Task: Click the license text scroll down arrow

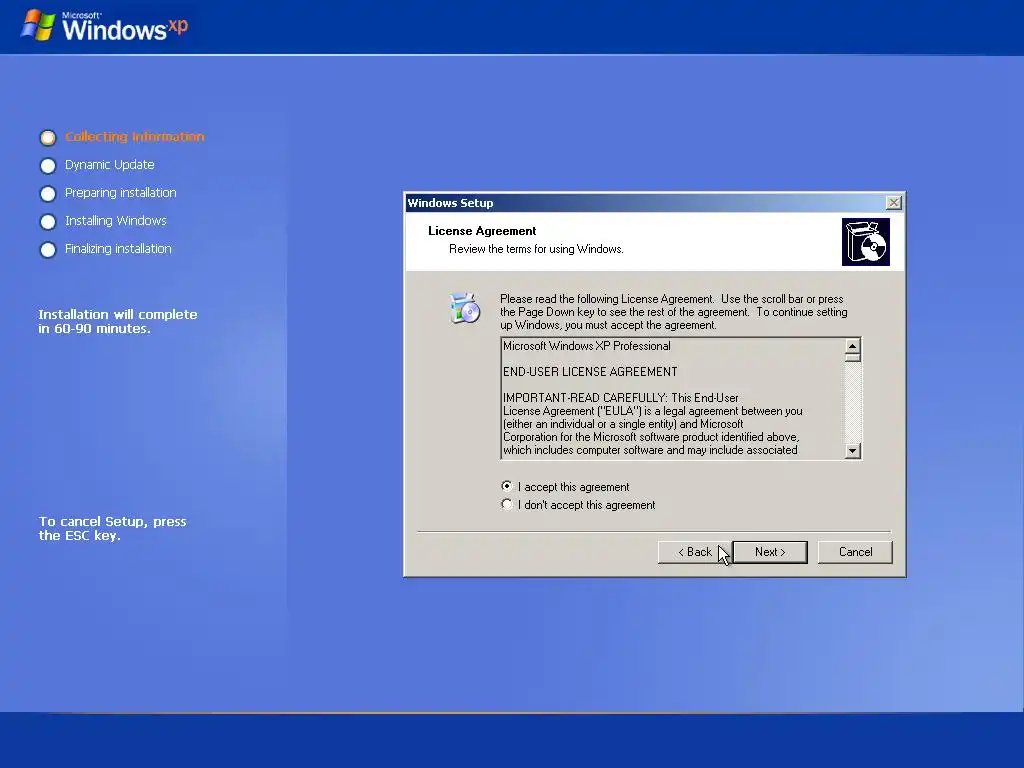Action: 852,451
